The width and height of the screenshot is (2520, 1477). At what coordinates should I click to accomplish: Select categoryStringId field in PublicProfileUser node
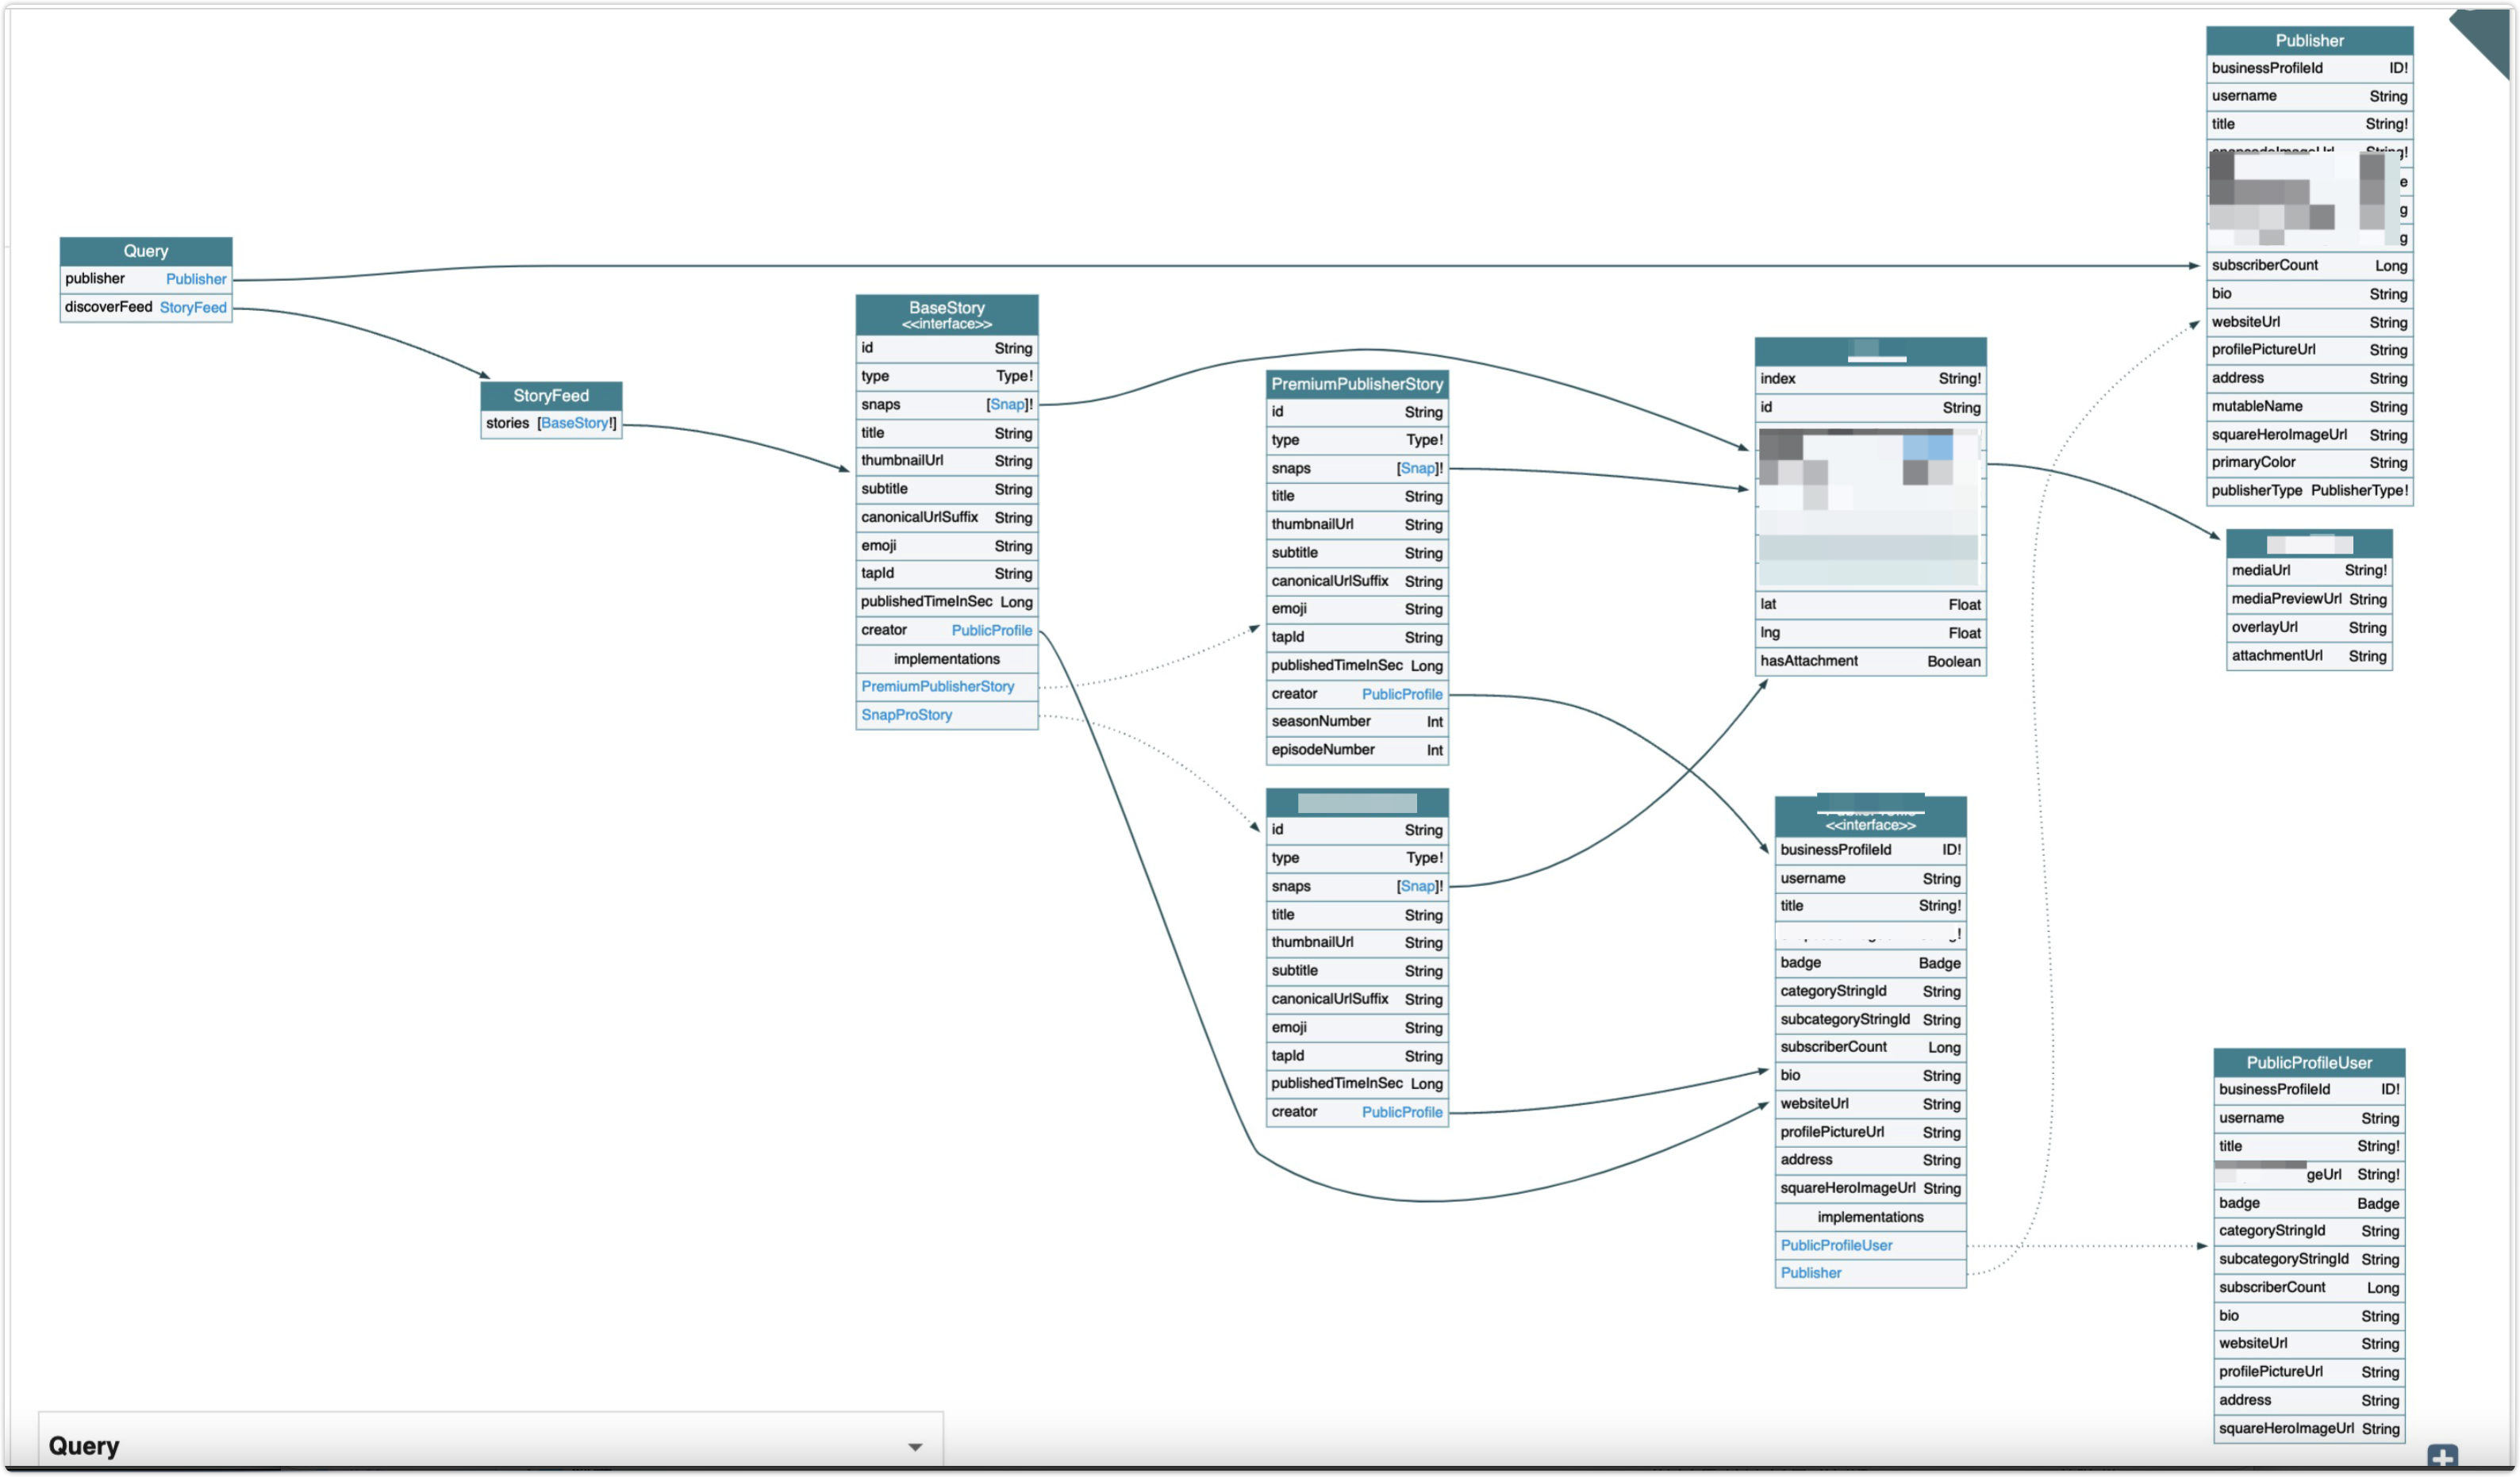coord(2309,1231)
